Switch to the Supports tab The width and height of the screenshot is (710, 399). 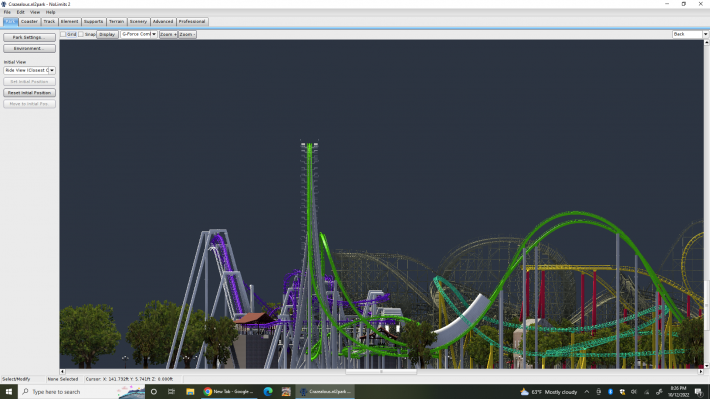point(93,22)
